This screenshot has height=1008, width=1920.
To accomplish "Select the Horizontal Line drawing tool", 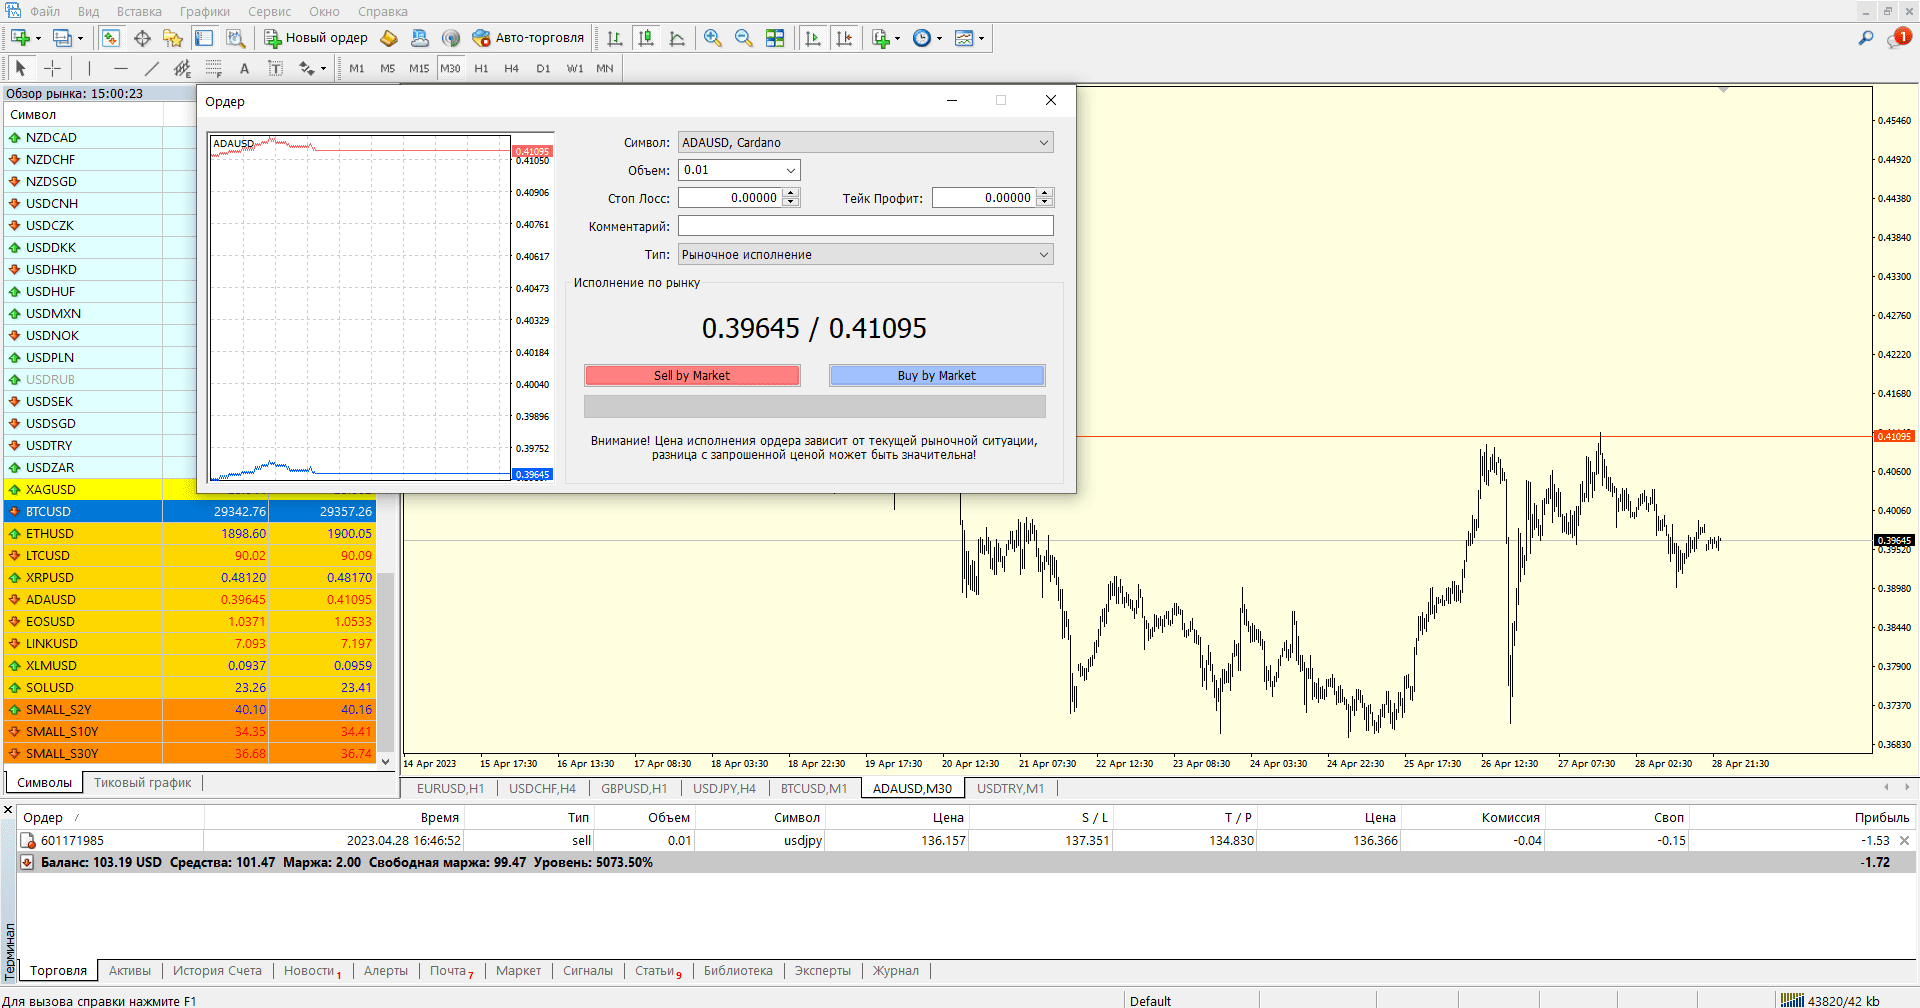I will coord(121,68).
